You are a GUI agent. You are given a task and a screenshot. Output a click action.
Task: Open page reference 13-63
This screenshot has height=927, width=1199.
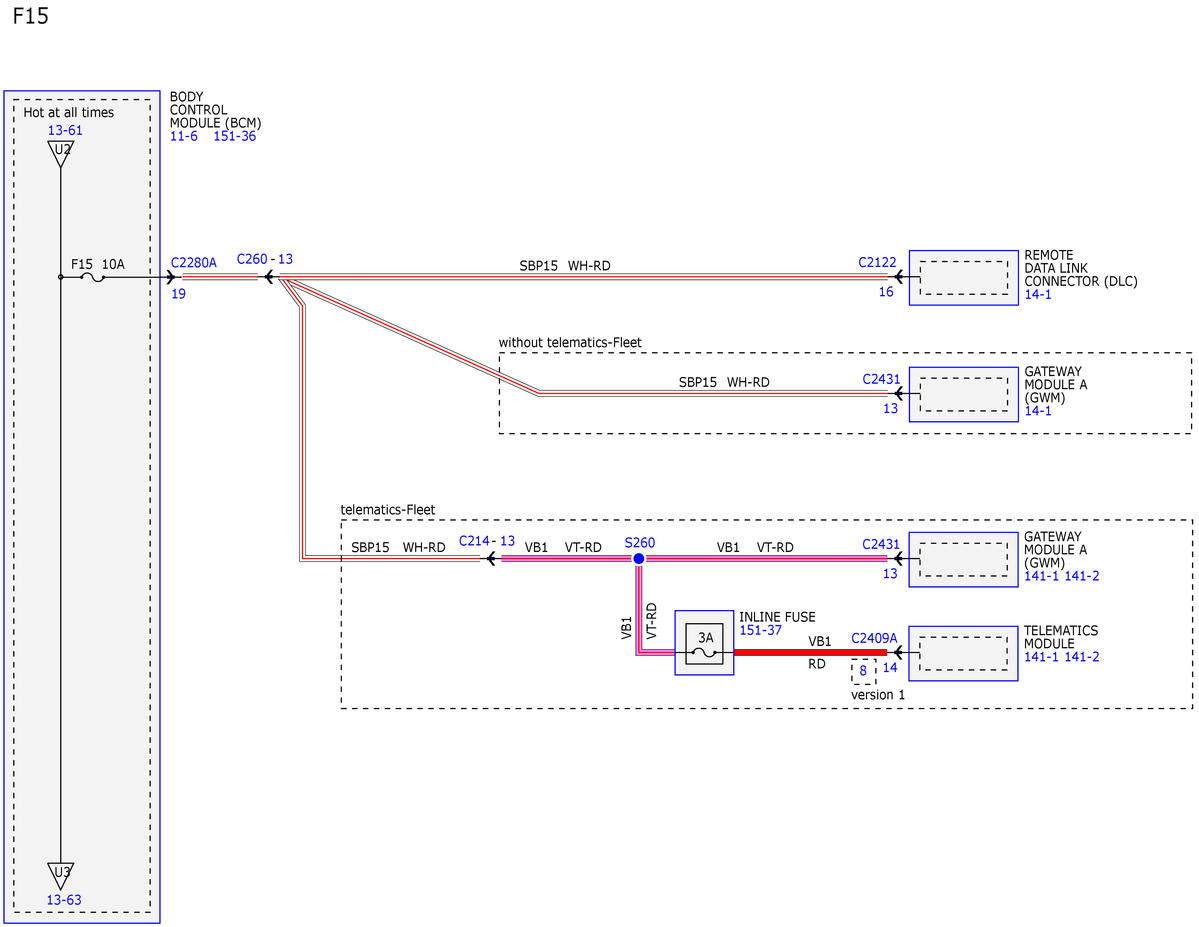[x=64, y=899]
